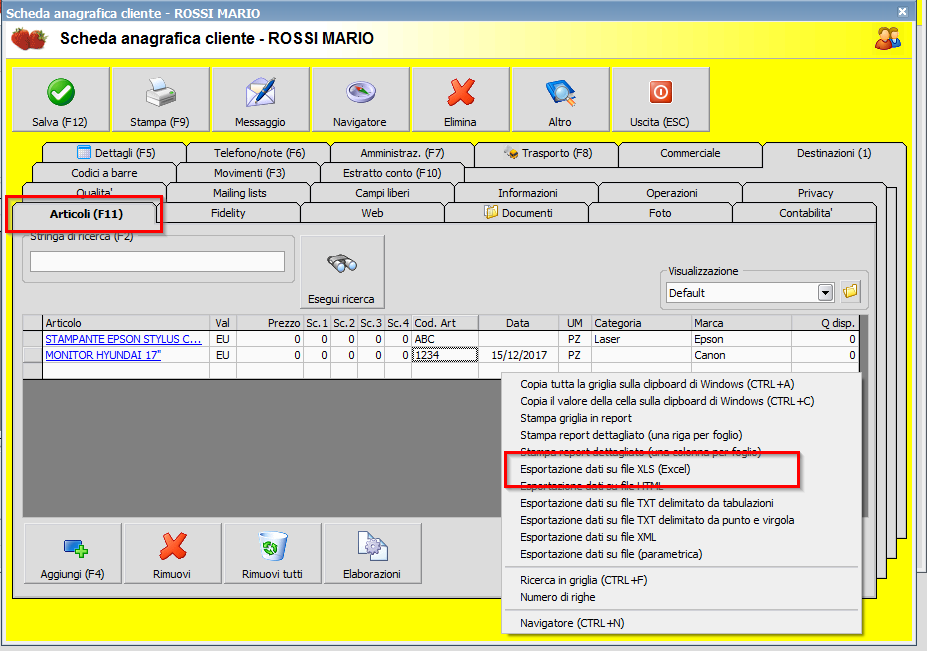Click the Categoria cell Laser

tap(641, 339)
